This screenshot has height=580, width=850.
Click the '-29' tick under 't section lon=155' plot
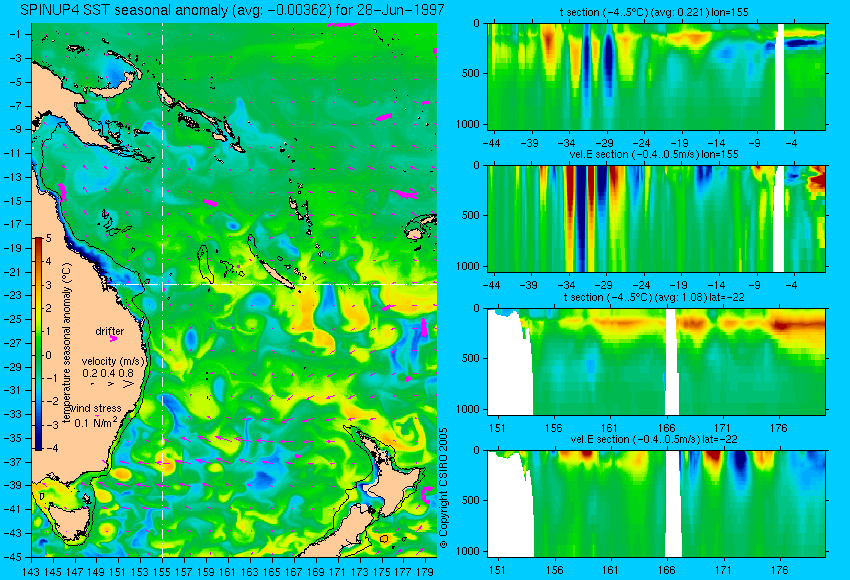point(604,143)
